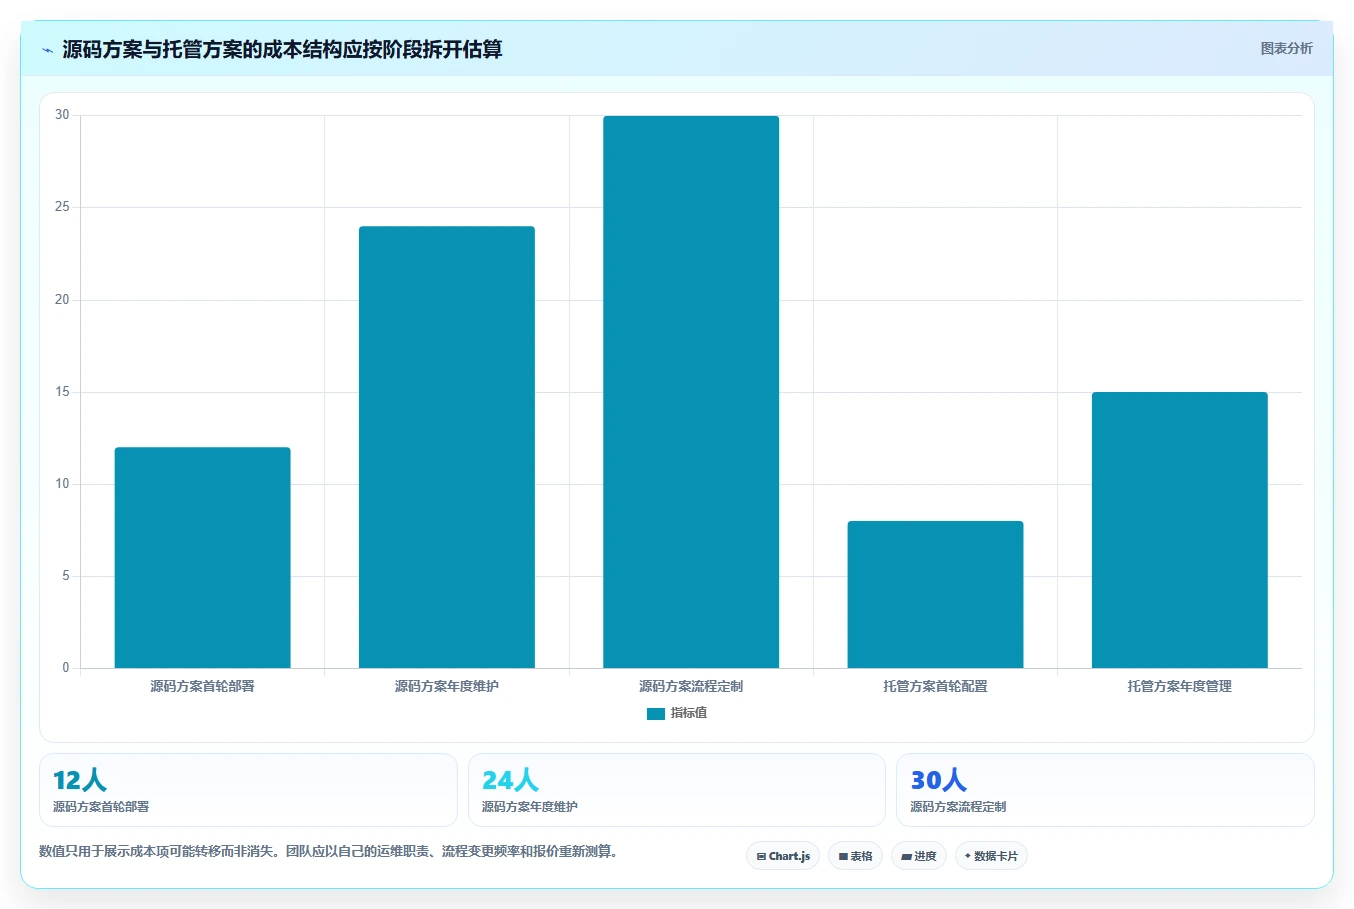
Task: Open the 30人 data card
Action: (x=1105, y=790)
